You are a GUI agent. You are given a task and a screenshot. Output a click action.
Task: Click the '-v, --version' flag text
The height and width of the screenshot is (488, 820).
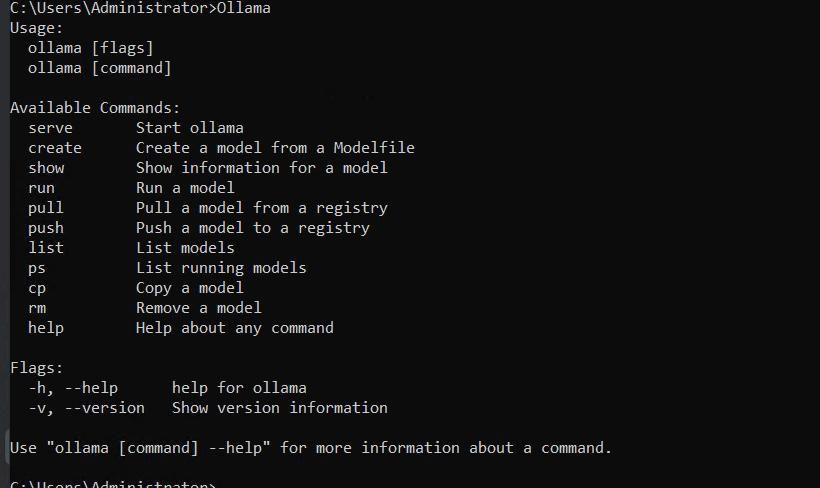tap(86, 408)
